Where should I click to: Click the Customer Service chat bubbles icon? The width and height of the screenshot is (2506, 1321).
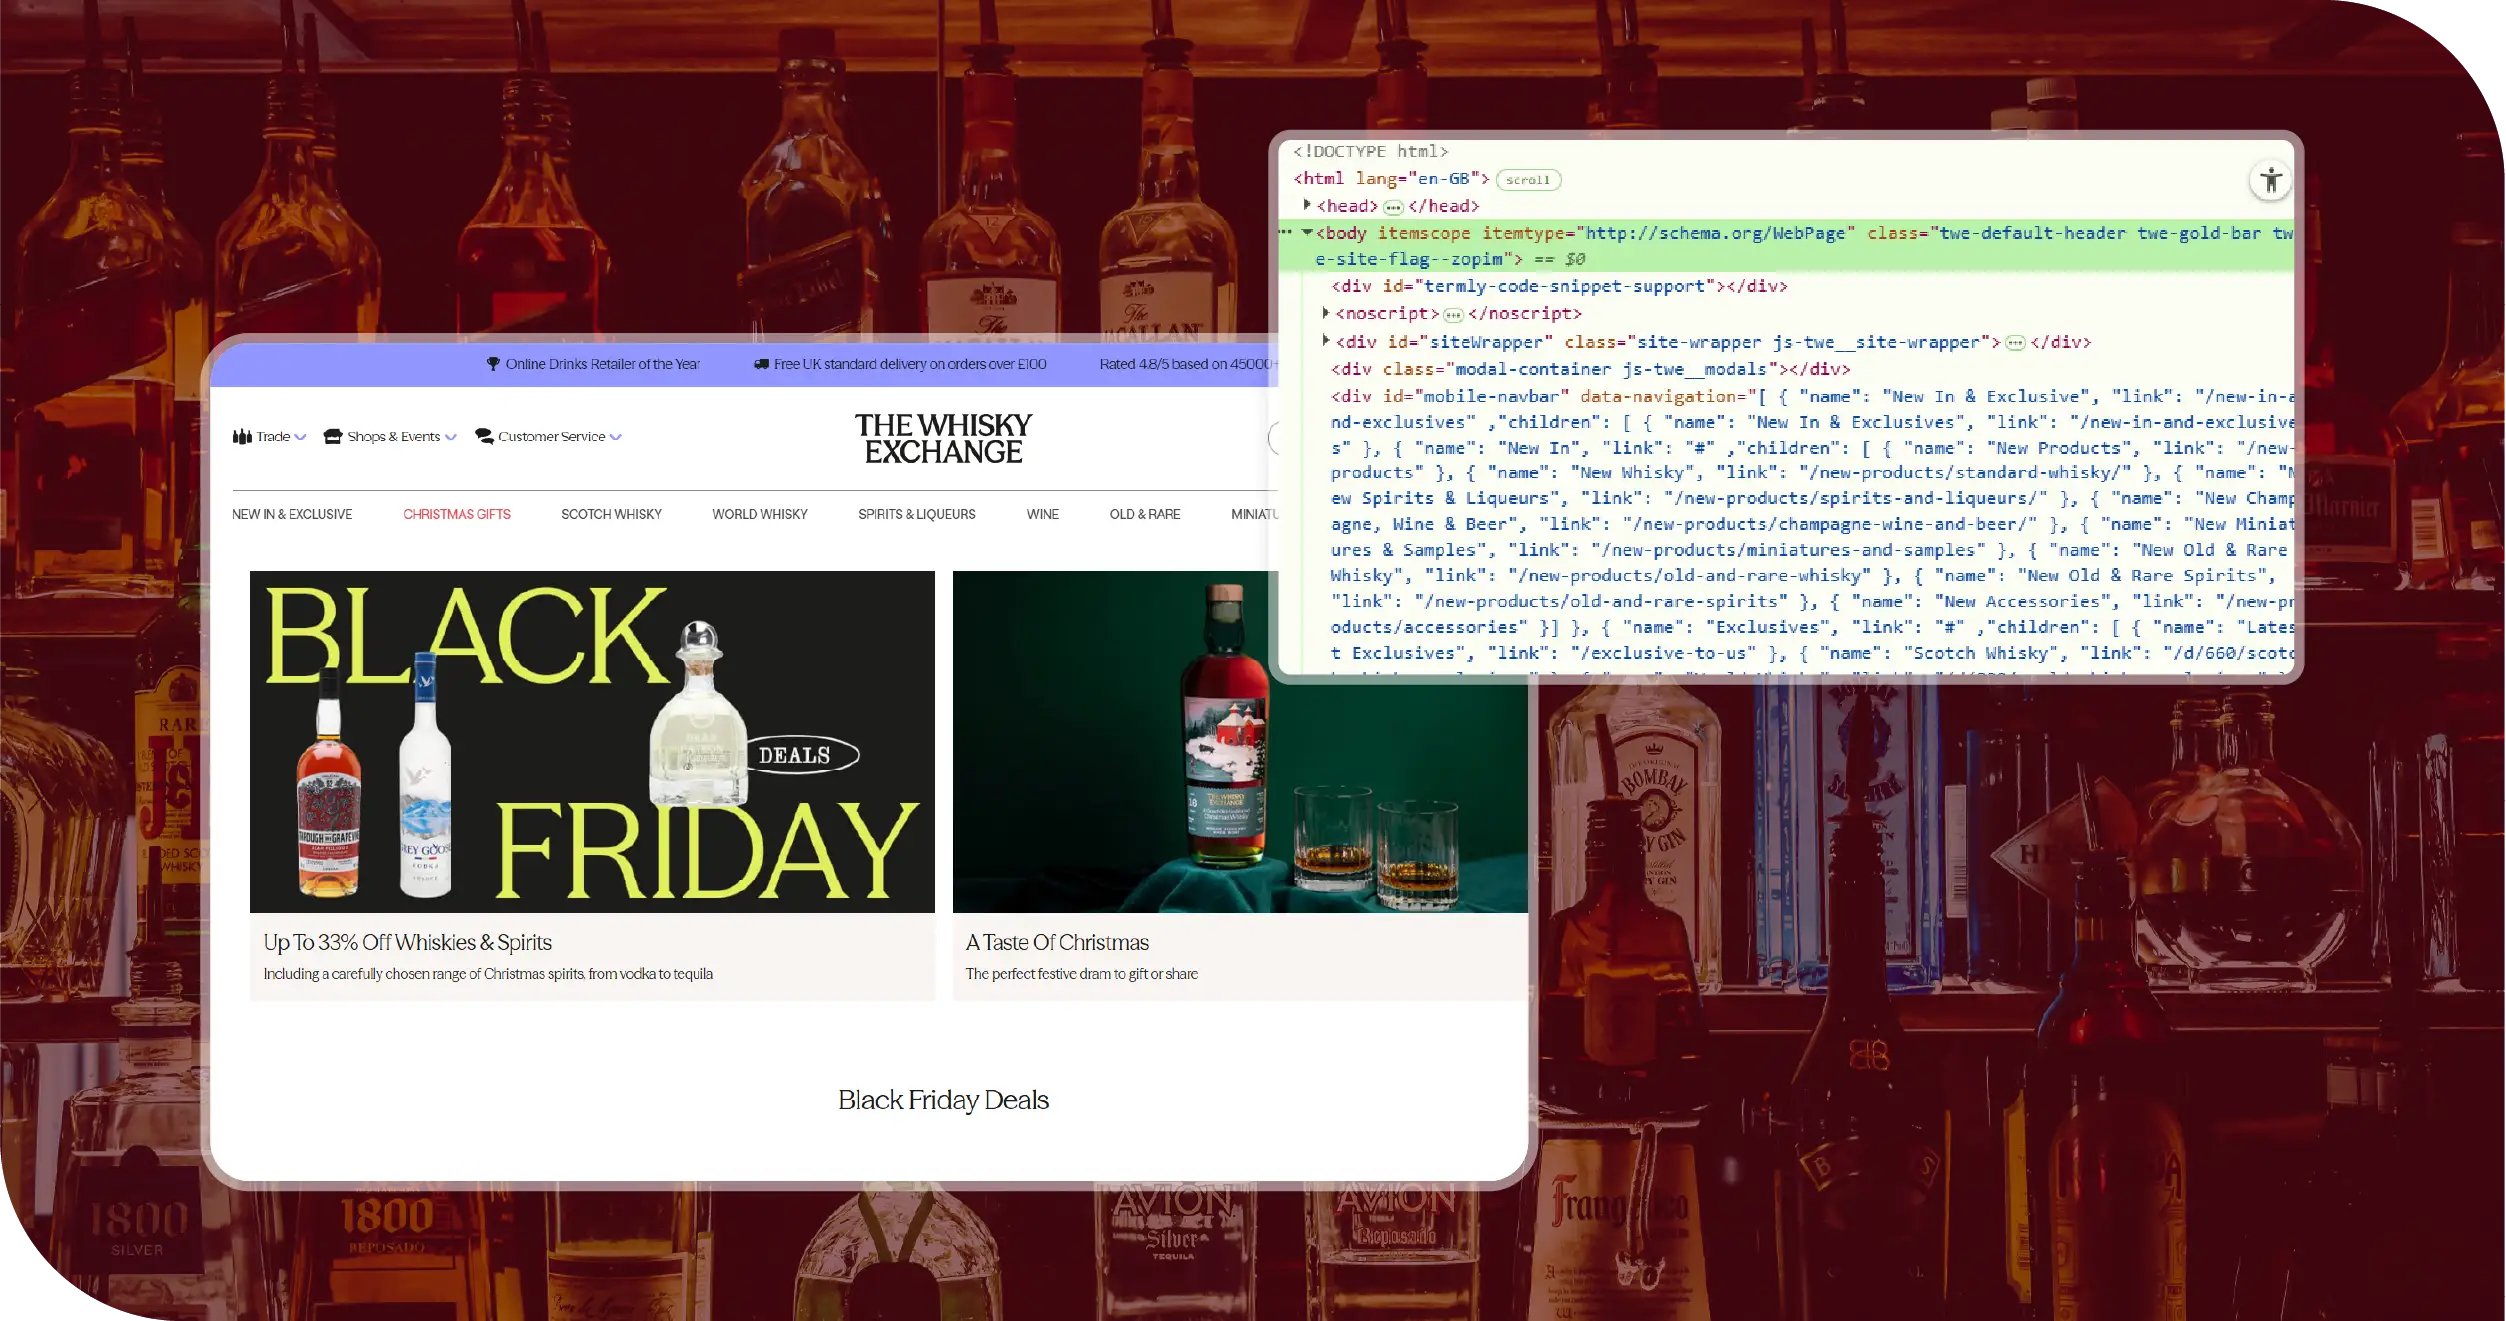[x=484, y=436]
